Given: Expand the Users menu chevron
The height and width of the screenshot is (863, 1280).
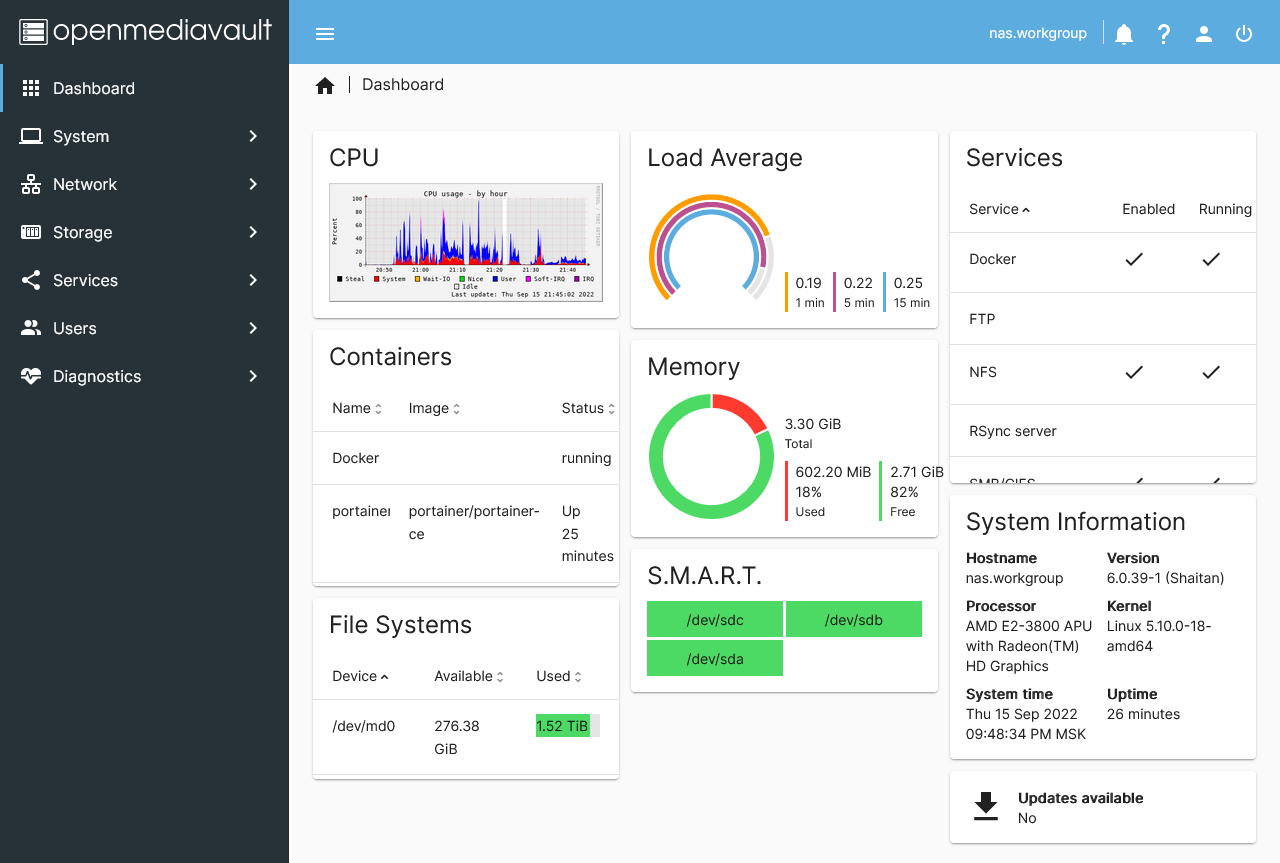Looking at the screenshot, I should 253,328.
